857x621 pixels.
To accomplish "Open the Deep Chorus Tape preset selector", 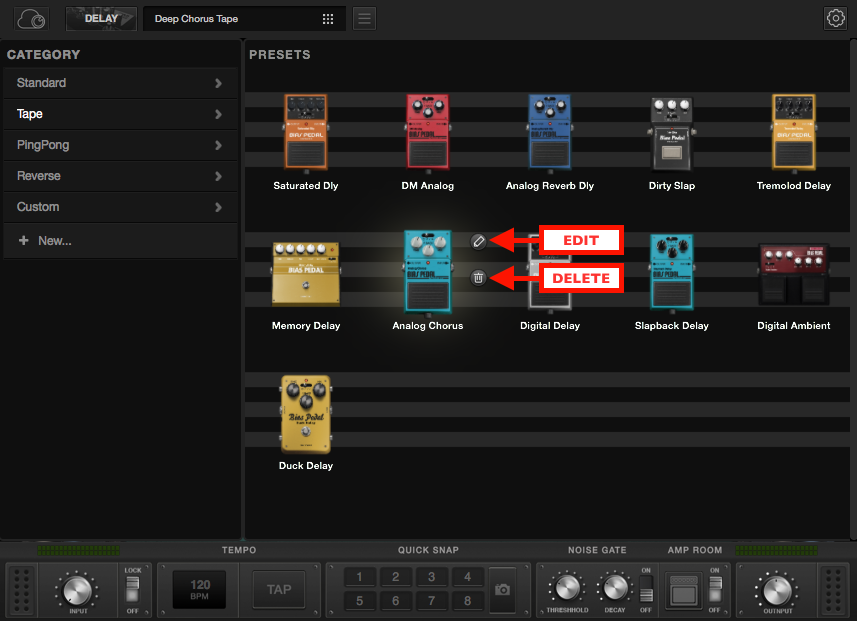I will (x=244, y=19).
